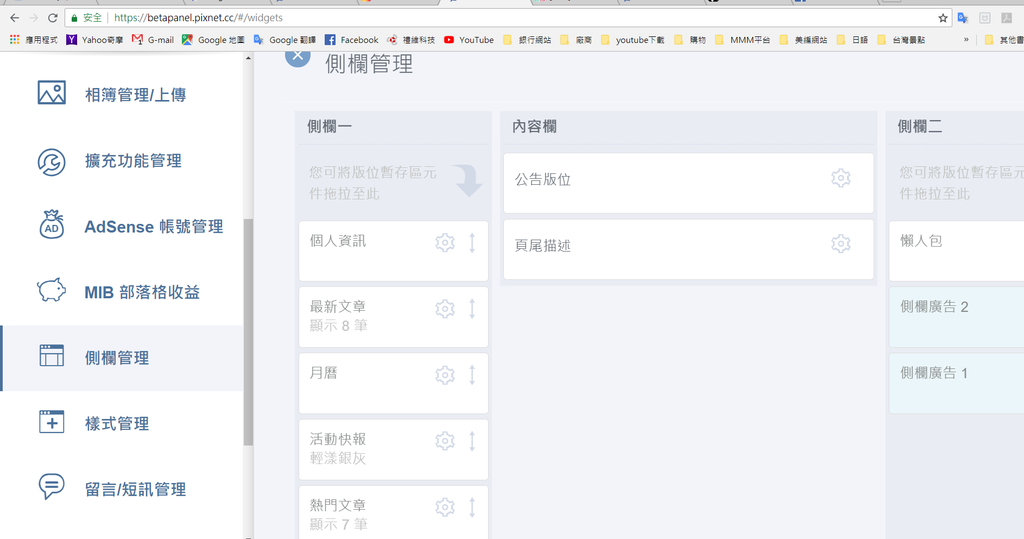Click the 擴充功能管理 wrench icon

(52, 162)
